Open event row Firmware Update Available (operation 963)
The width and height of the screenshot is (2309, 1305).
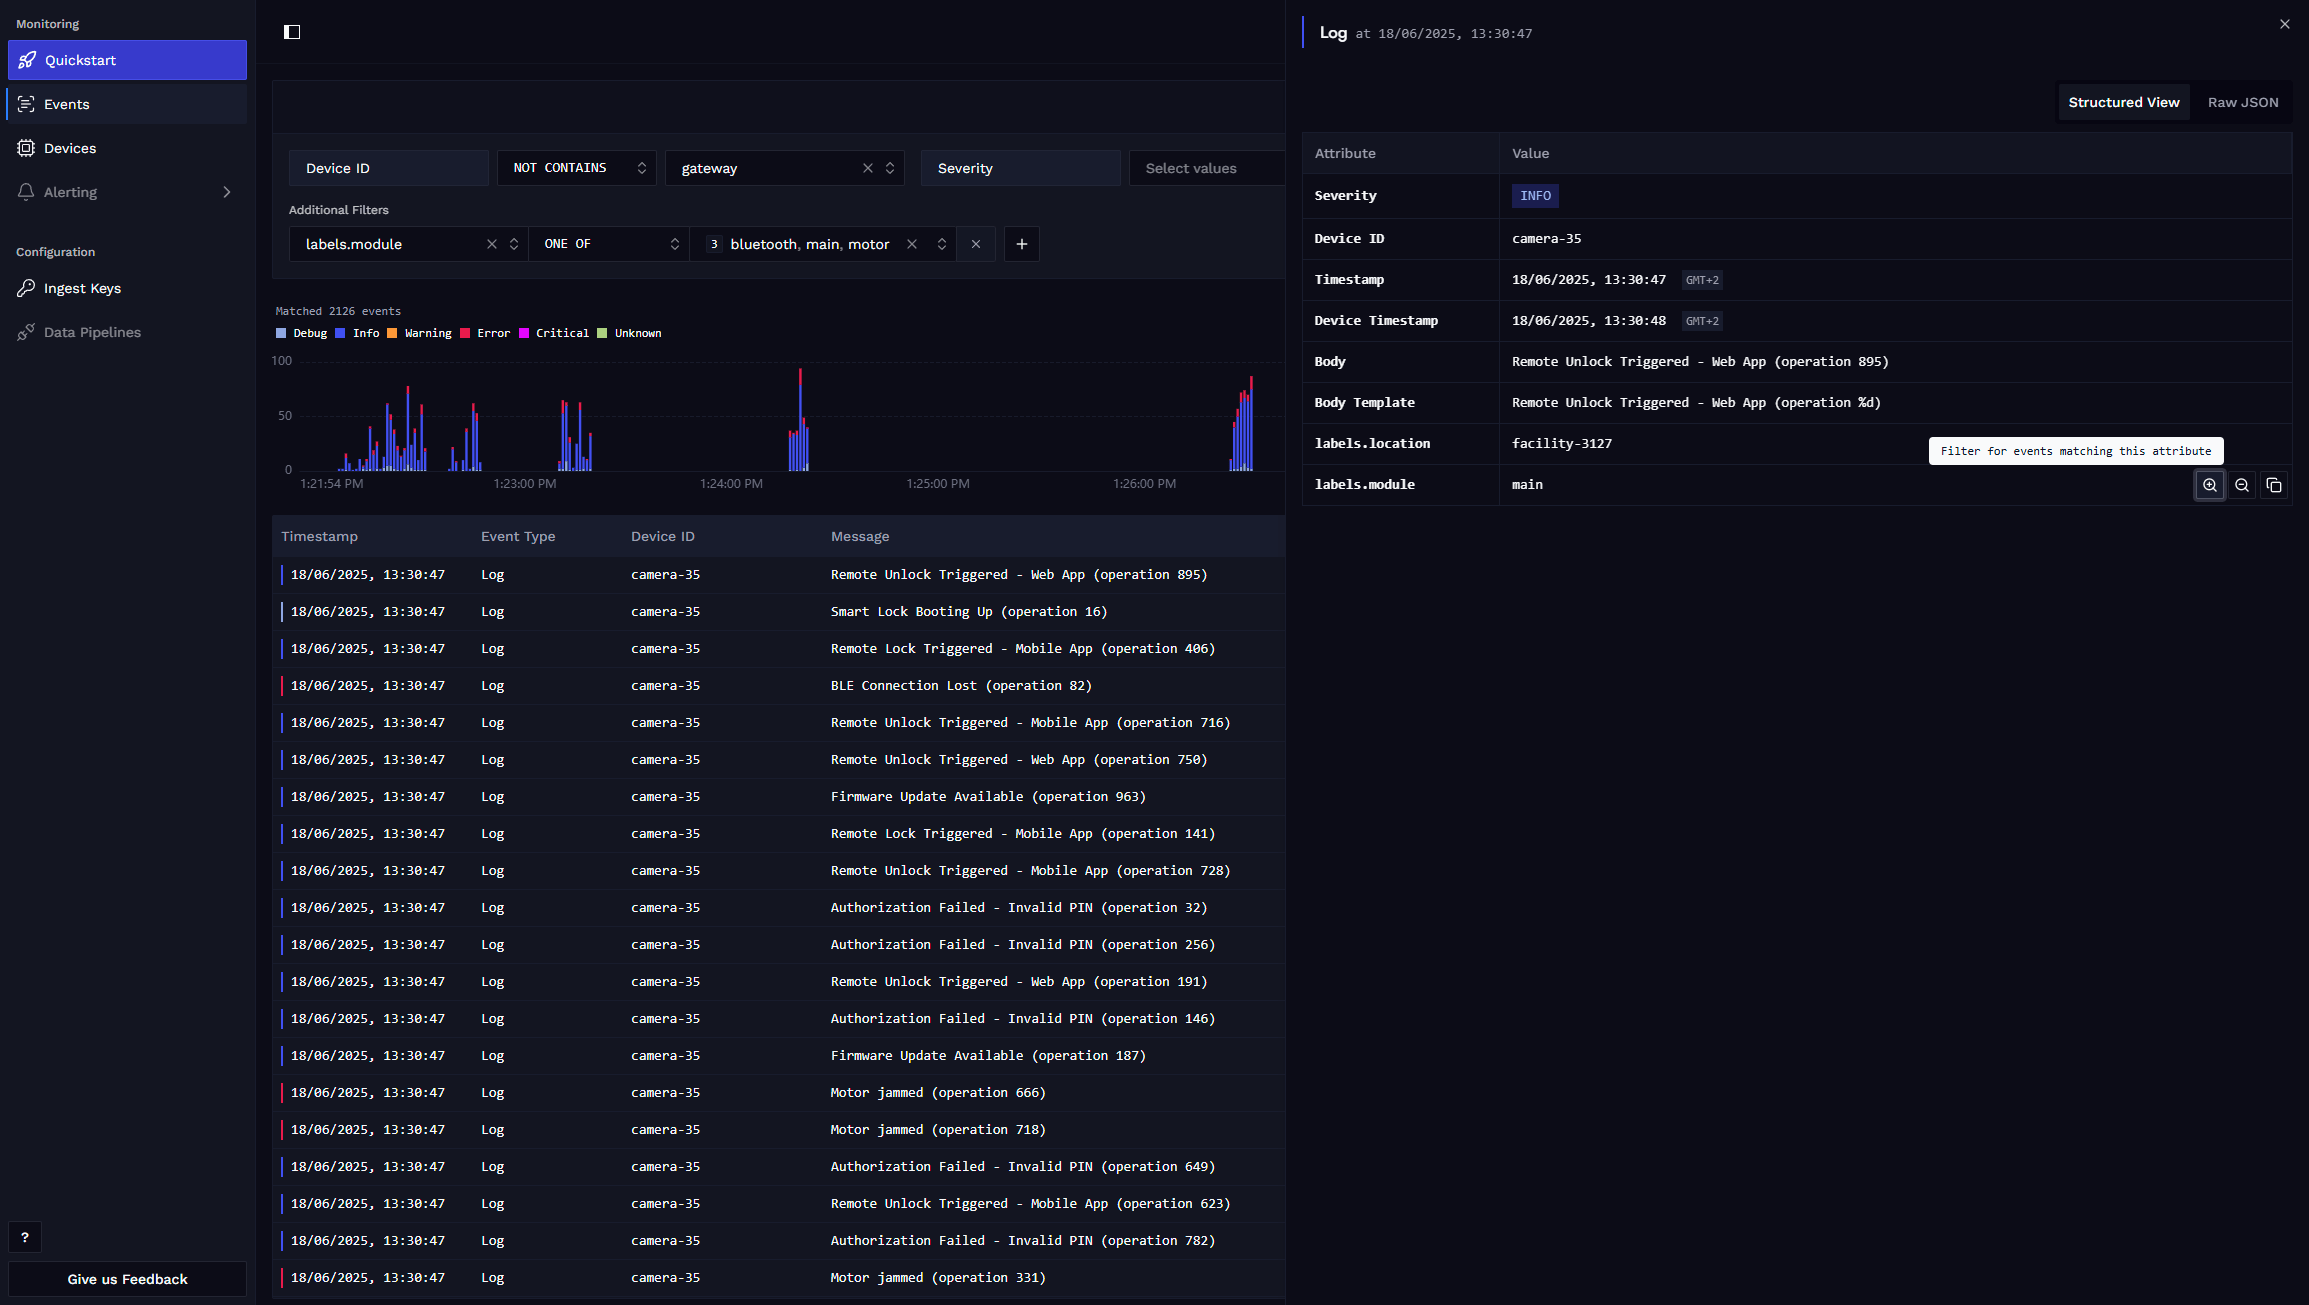point(778,797)
